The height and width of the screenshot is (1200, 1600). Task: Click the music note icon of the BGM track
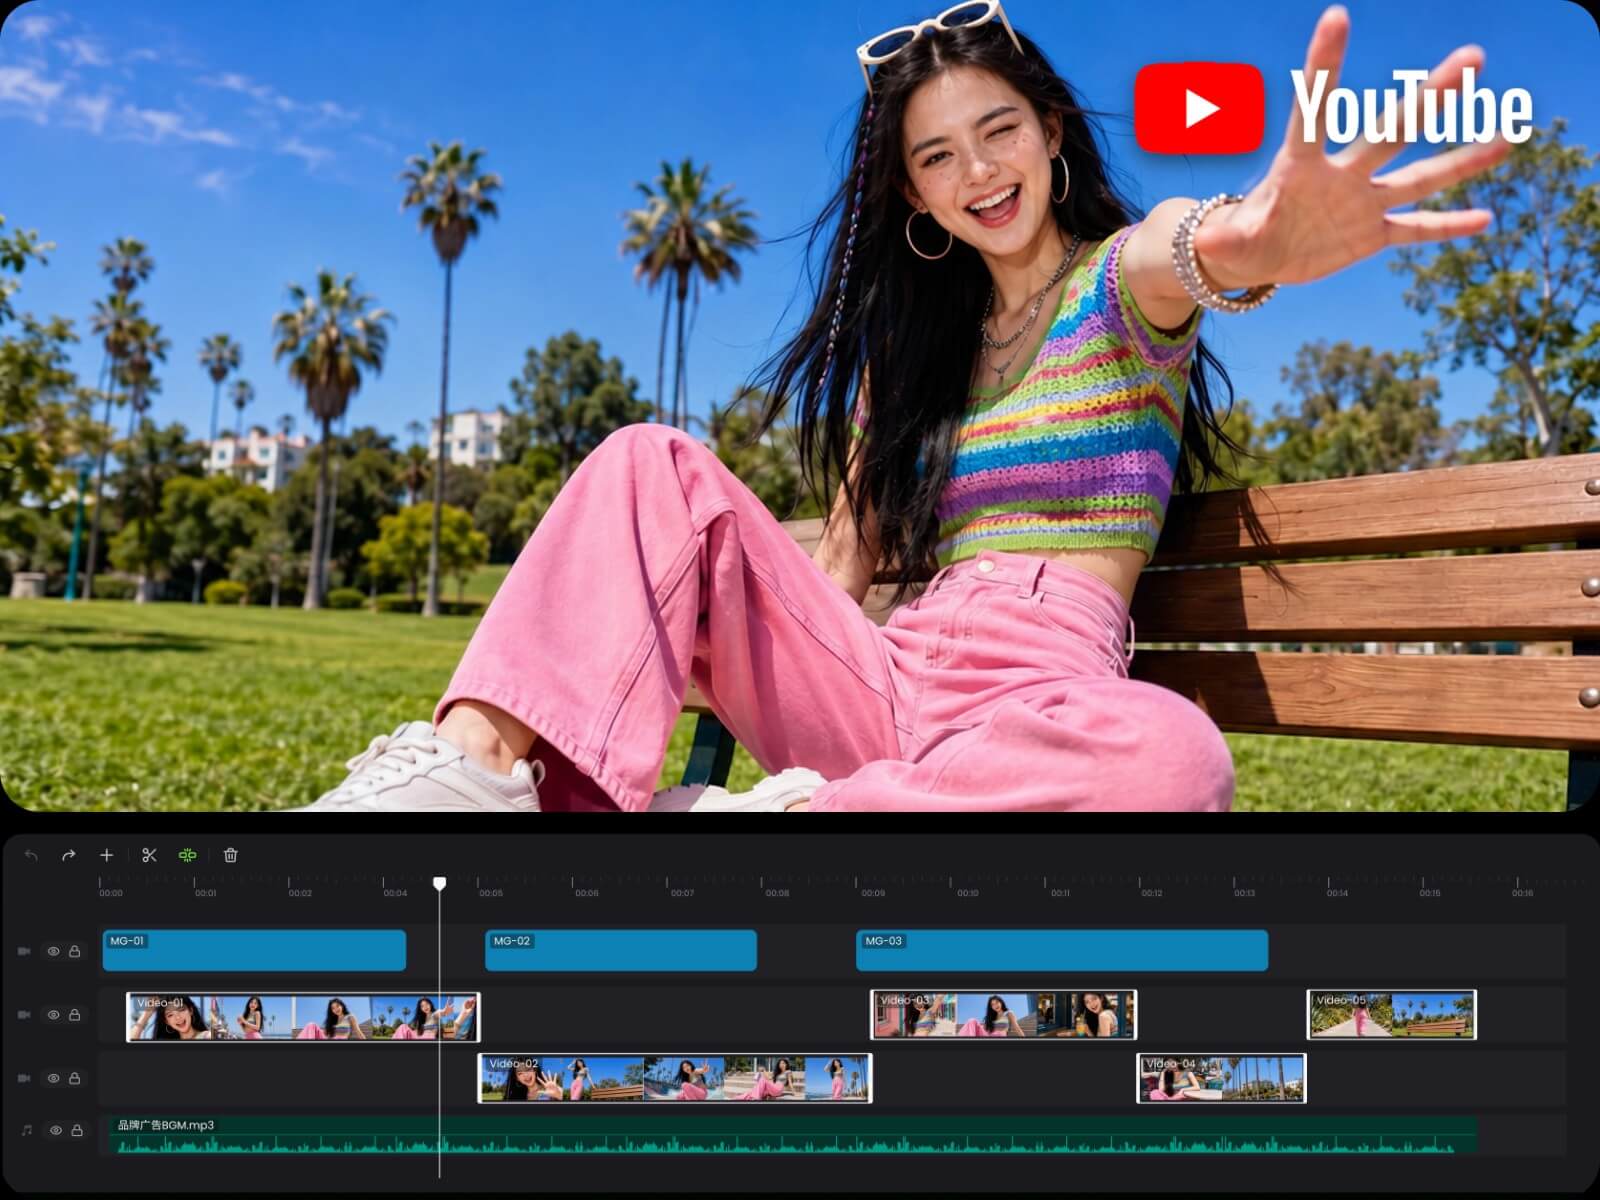27,1130
